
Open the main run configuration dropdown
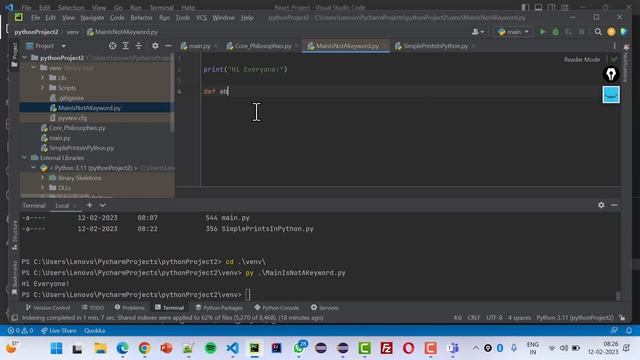pos(513,32)
